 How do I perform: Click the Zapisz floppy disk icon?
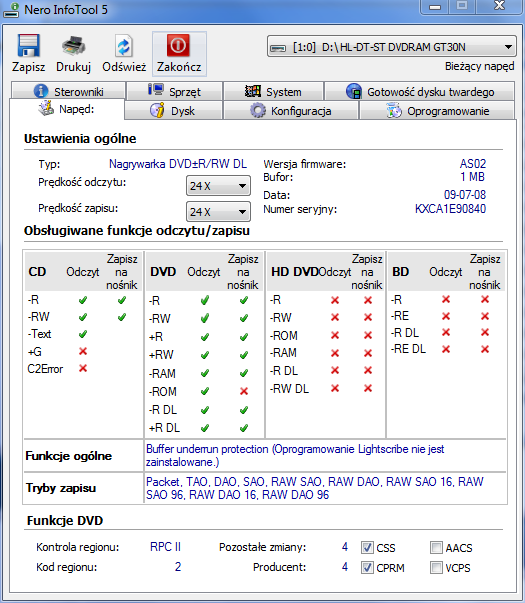tap(28, 45)
